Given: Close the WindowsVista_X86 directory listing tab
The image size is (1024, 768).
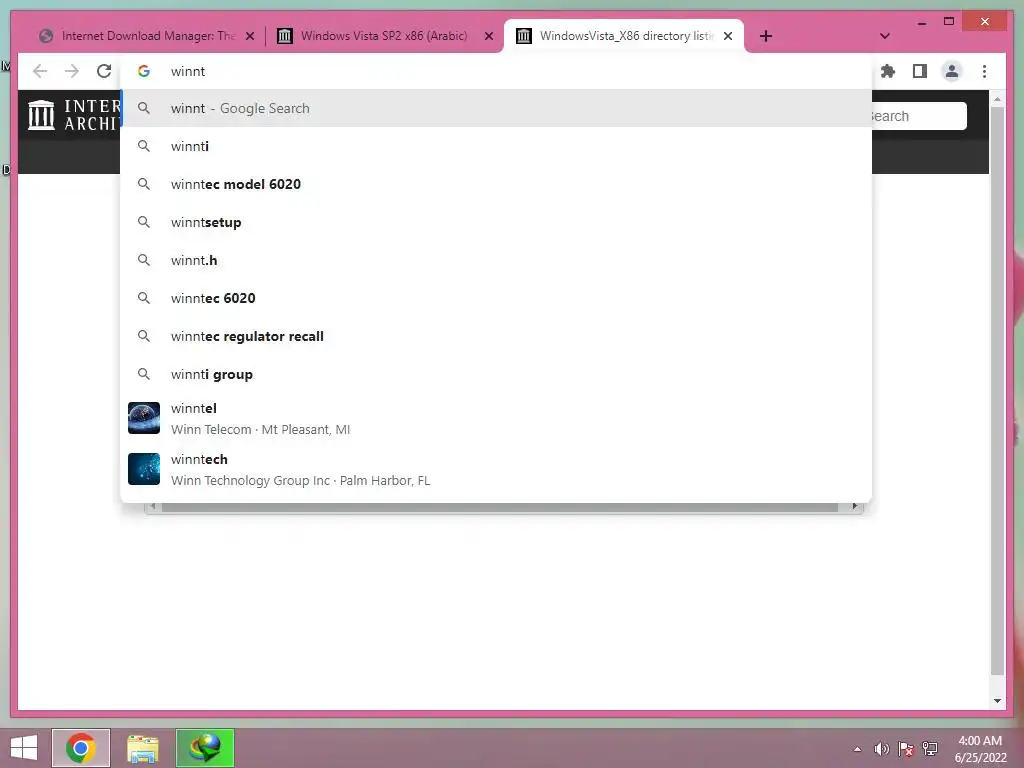Looking at the screenshot, I should (x=728, y=37).
